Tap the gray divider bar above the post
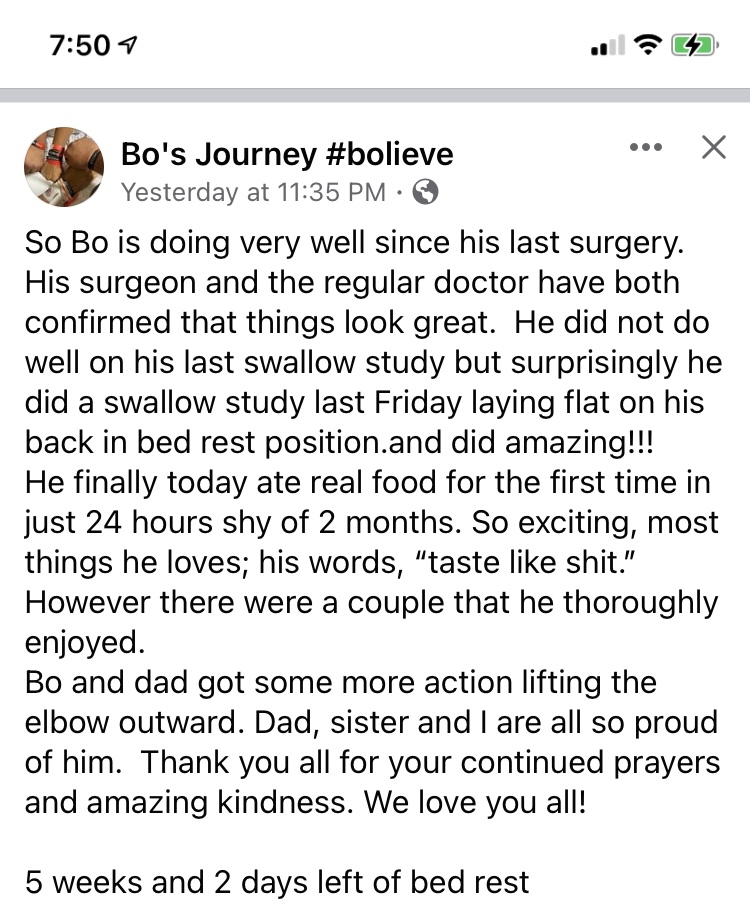 [375, 95]
